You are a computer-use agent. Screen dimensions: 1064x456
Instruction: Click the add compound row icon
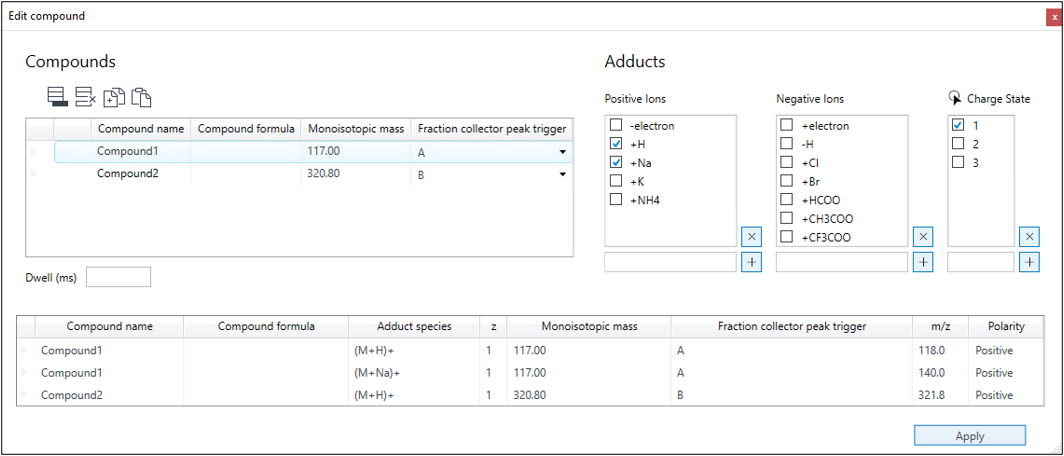(58, 97)
